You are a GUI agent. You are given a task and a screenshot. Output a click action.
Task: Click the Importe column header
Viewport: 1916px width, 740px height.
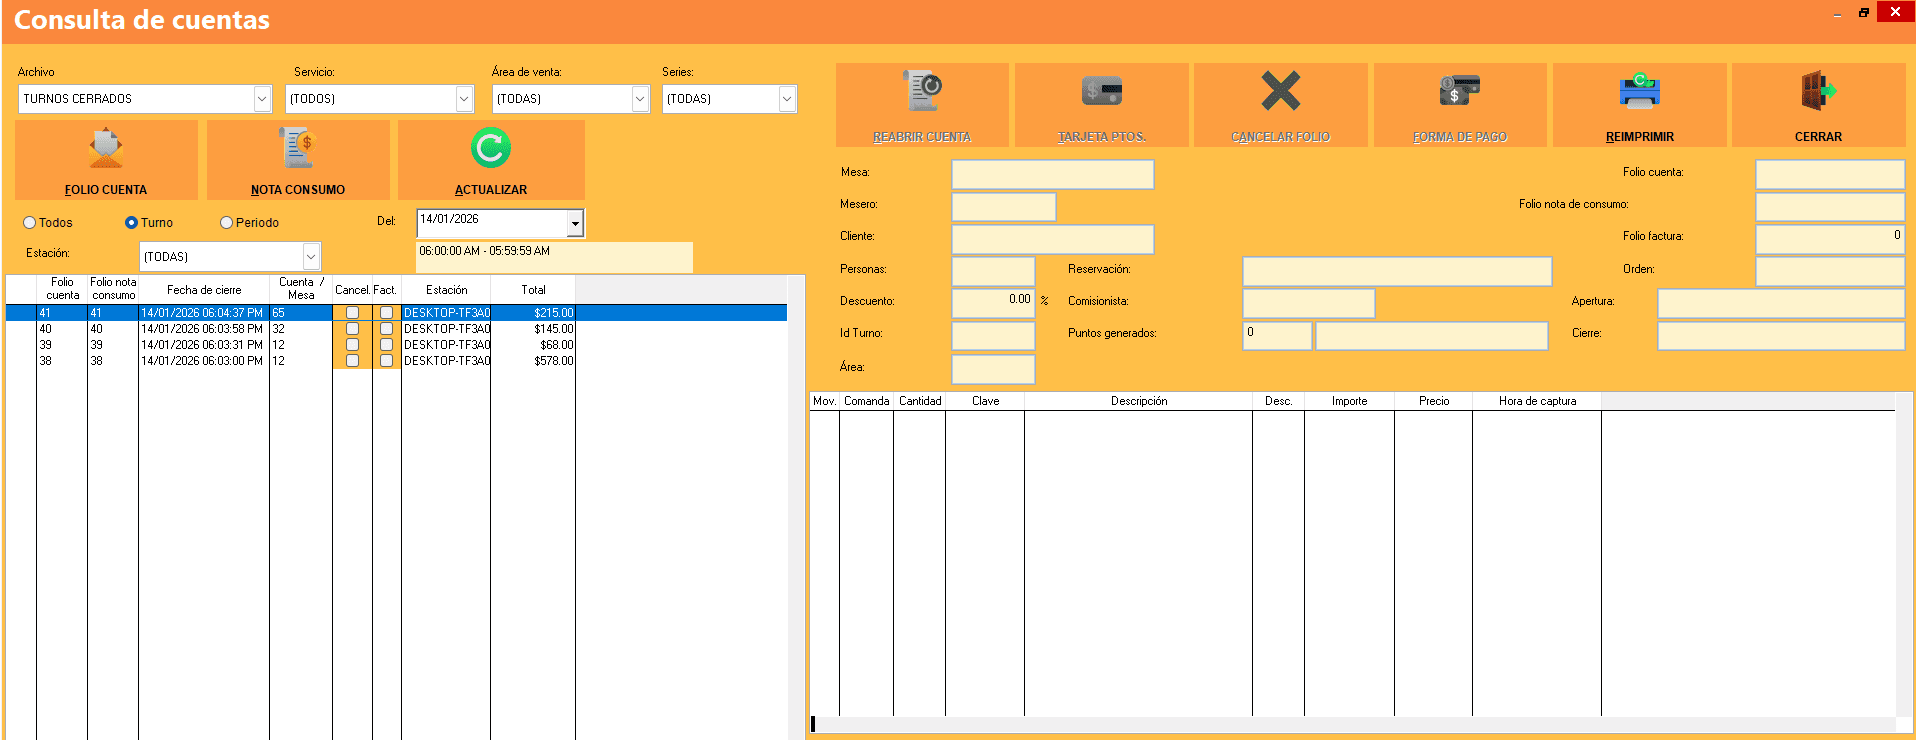[1349, 401]
